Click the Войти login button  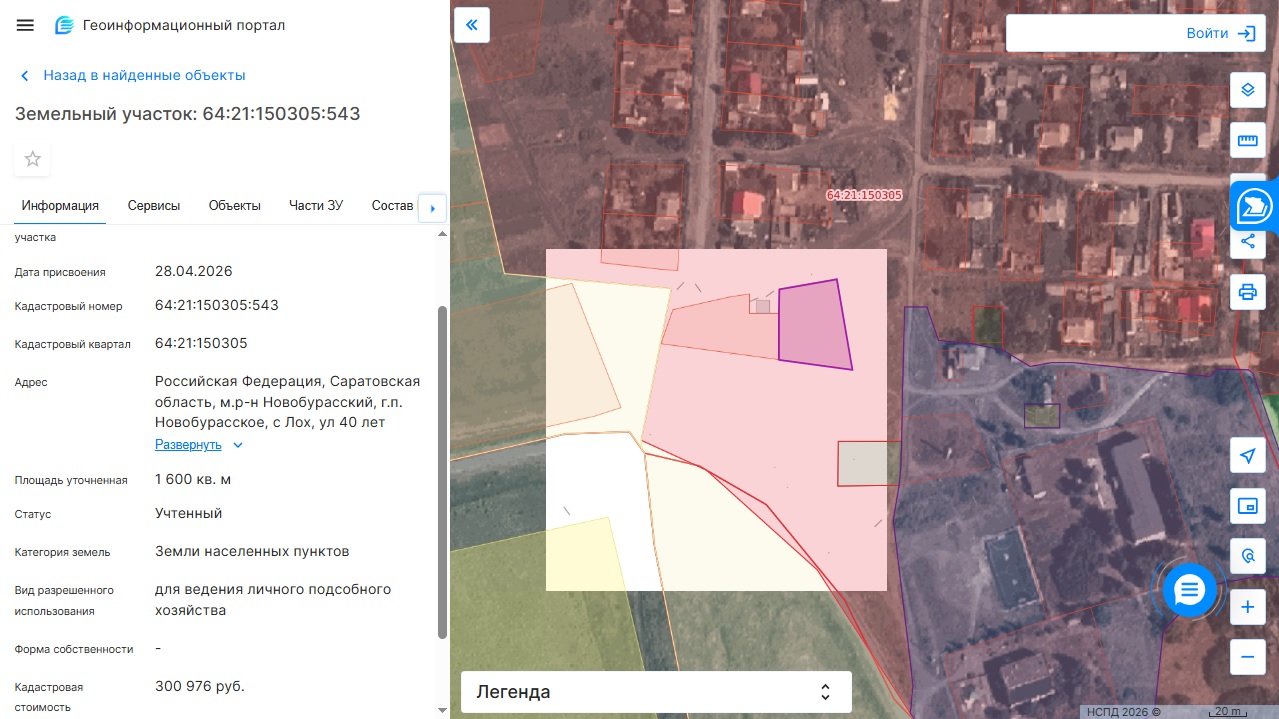click(x=1135, y=33)
